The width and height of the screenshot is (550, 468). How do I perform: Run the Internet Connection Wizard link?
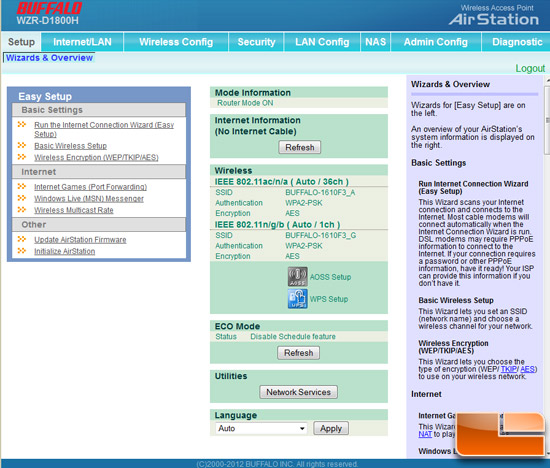pyautogui.click(x=104, y=129)
